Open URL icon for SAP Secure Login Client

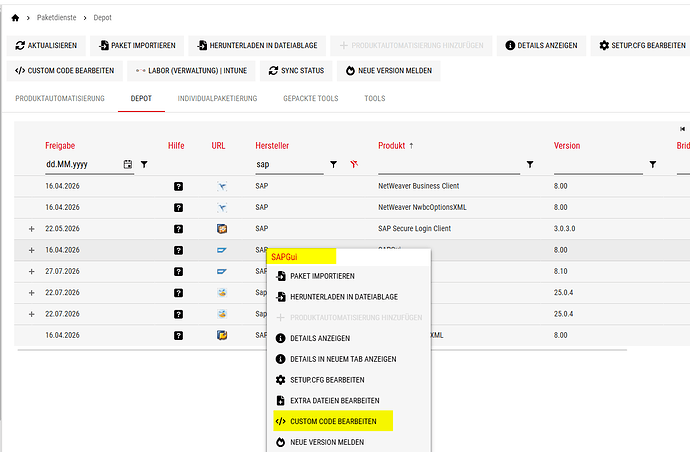click(222, 229)
